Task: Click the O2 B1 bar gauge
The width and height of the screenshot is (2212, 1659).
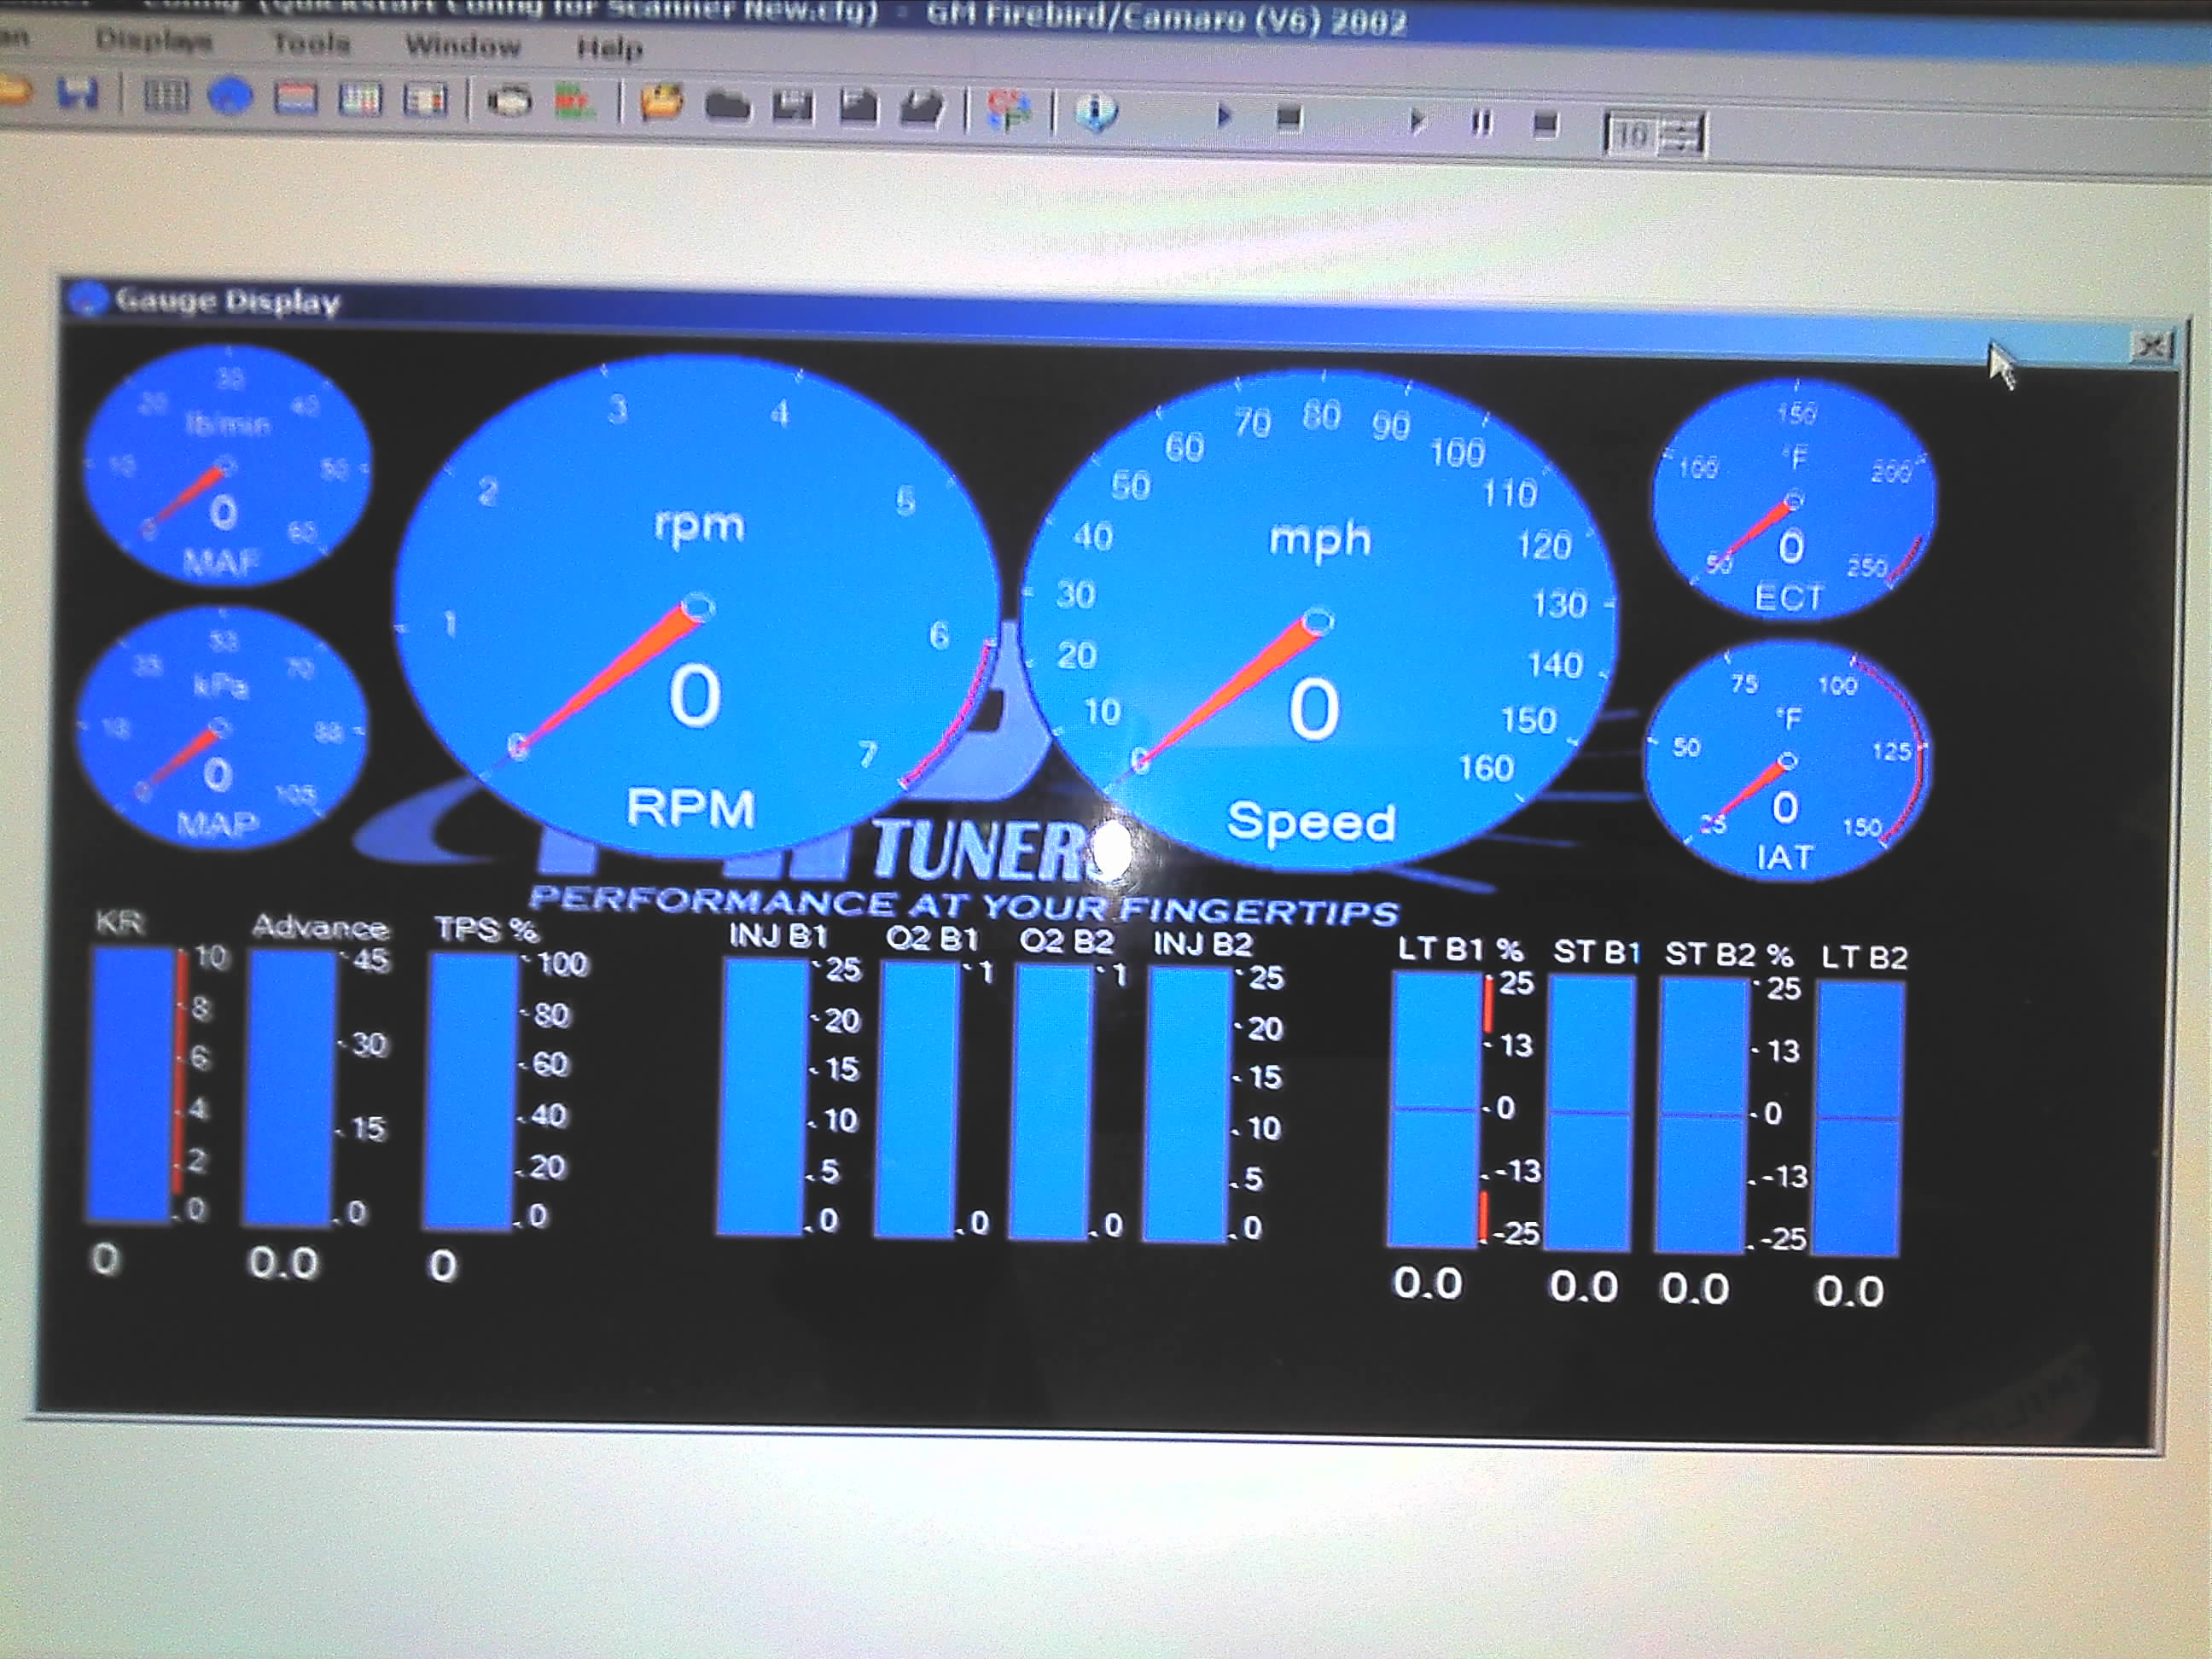Action: click(x=917, y=1101)
